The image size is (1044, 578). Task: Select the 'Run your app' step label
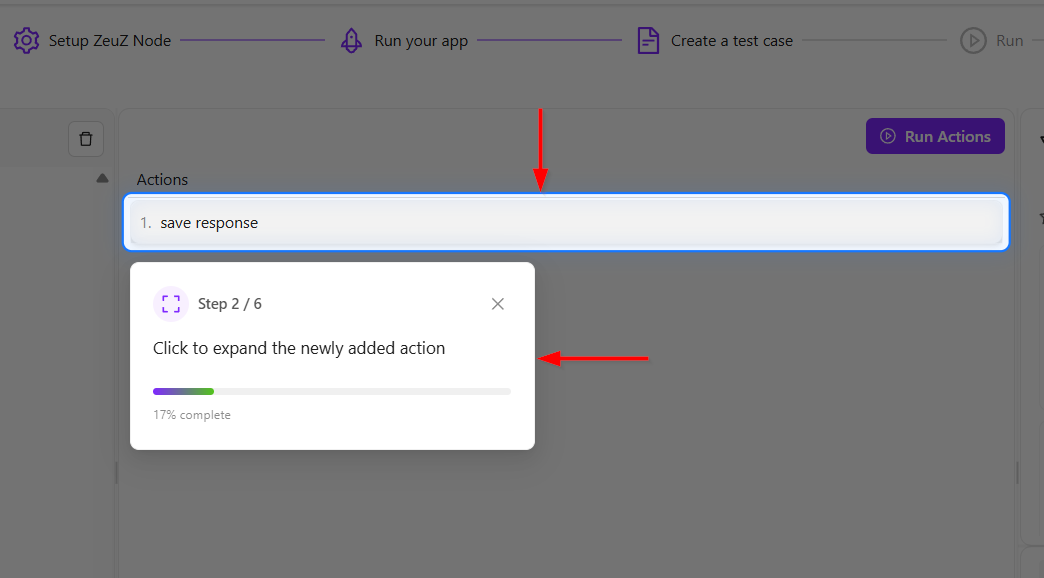(421, 41)
